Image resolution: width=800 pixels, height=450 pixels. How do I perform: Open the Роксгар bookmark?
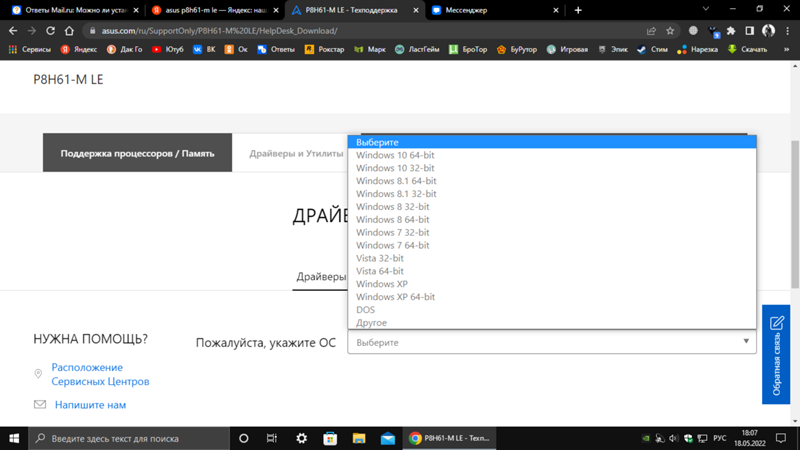[x=324, y=49]
